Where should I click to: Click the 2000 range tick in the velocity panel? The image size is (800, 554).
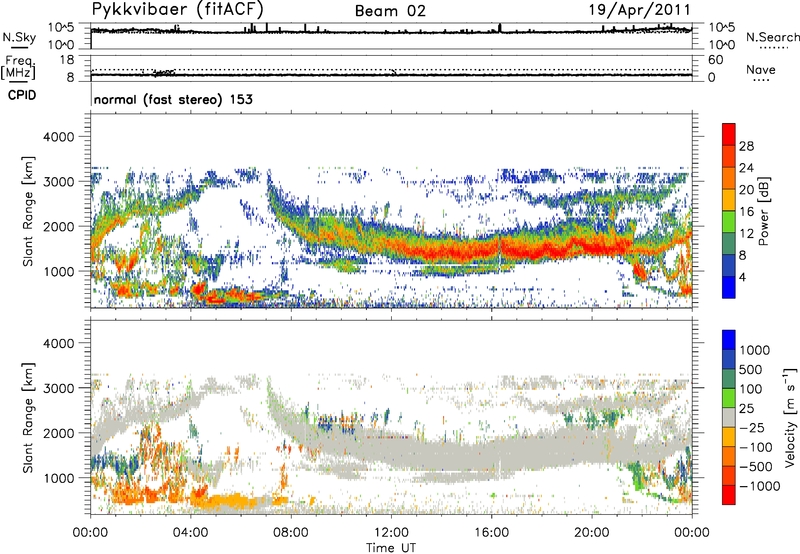pos(58,433)
